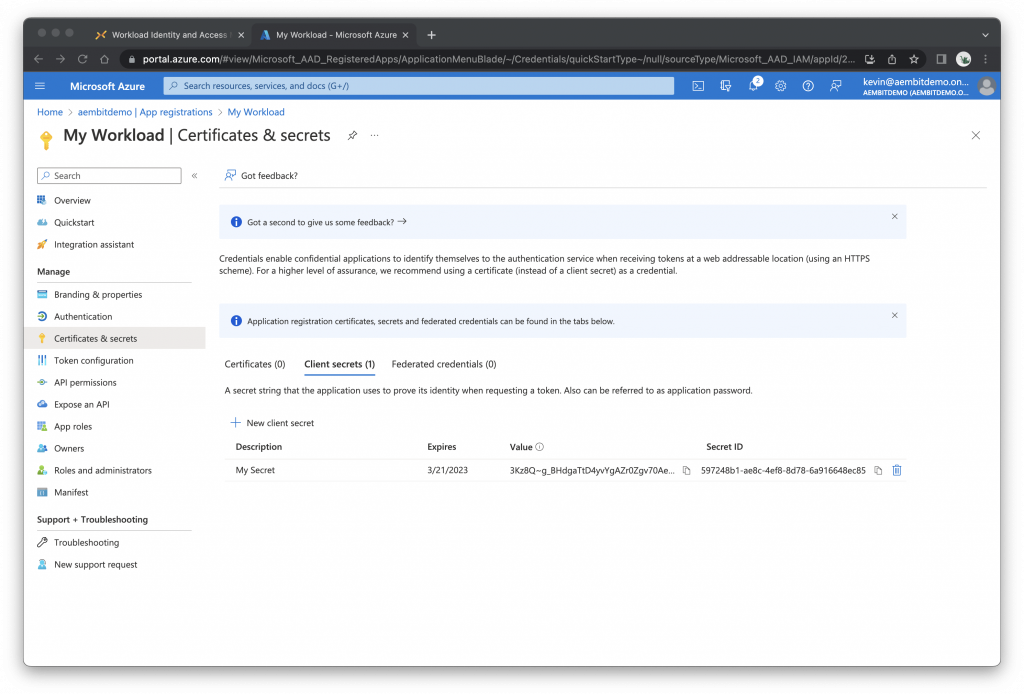The image size is (1024, 695).
Task: Open the 'Got a second to give us some feedback?' link
Action: click(327, 222)
